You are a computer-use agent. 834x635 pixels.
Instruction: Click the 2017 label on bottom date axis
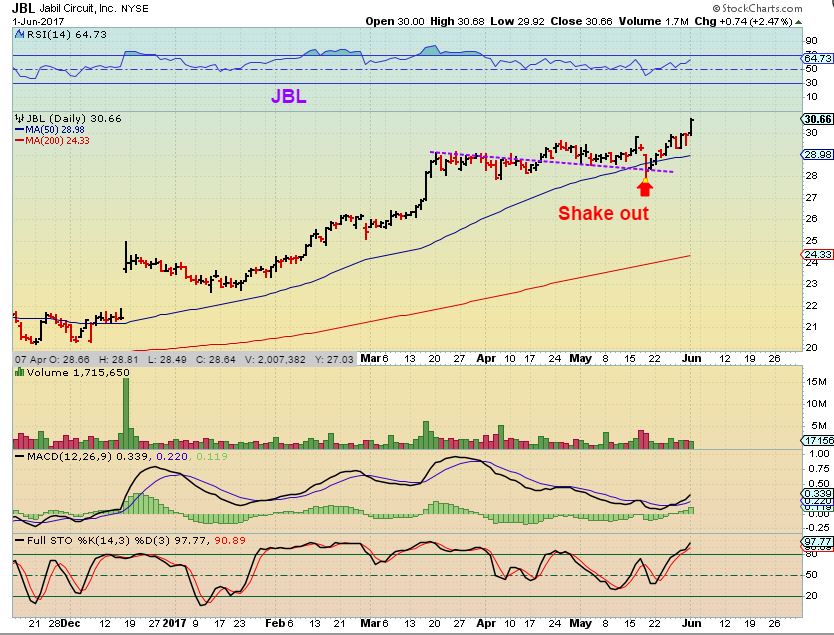pos(174,623)
